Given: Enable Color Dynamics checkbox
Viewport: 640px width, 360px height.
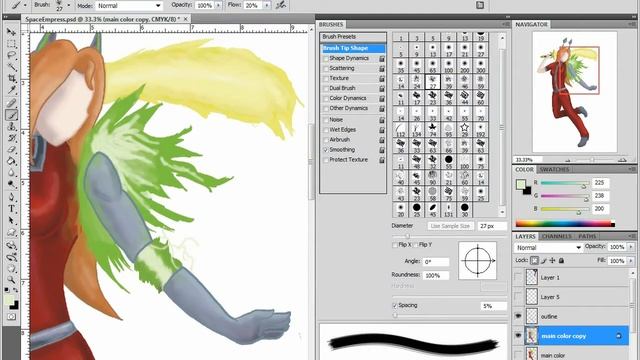Looking at the screenshot, I should coord(326,99).
